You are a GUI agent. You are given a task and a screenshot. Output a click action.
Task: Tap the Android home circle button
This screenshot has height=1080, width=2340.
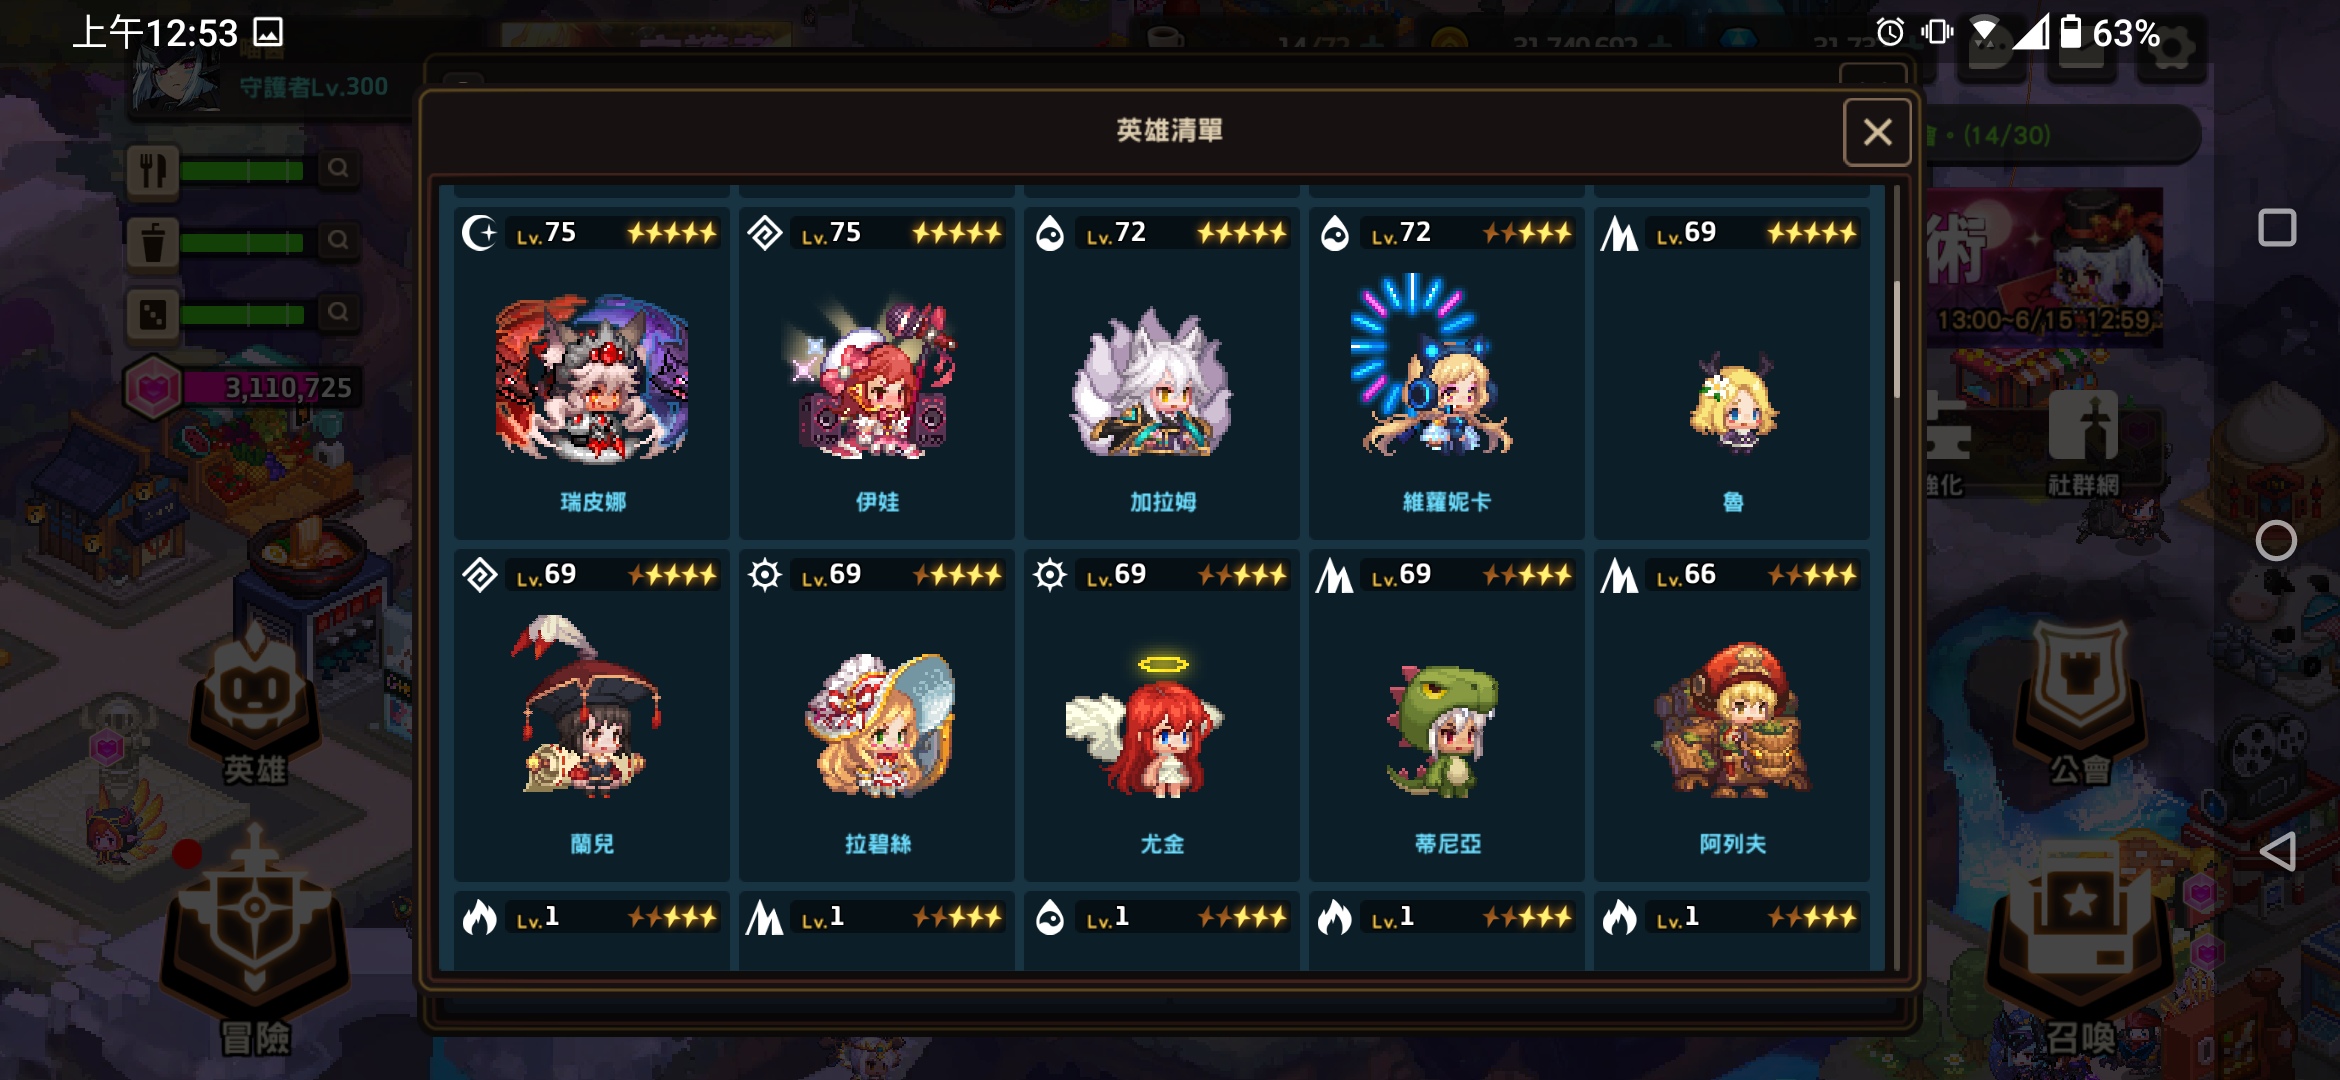[2276, 541]
